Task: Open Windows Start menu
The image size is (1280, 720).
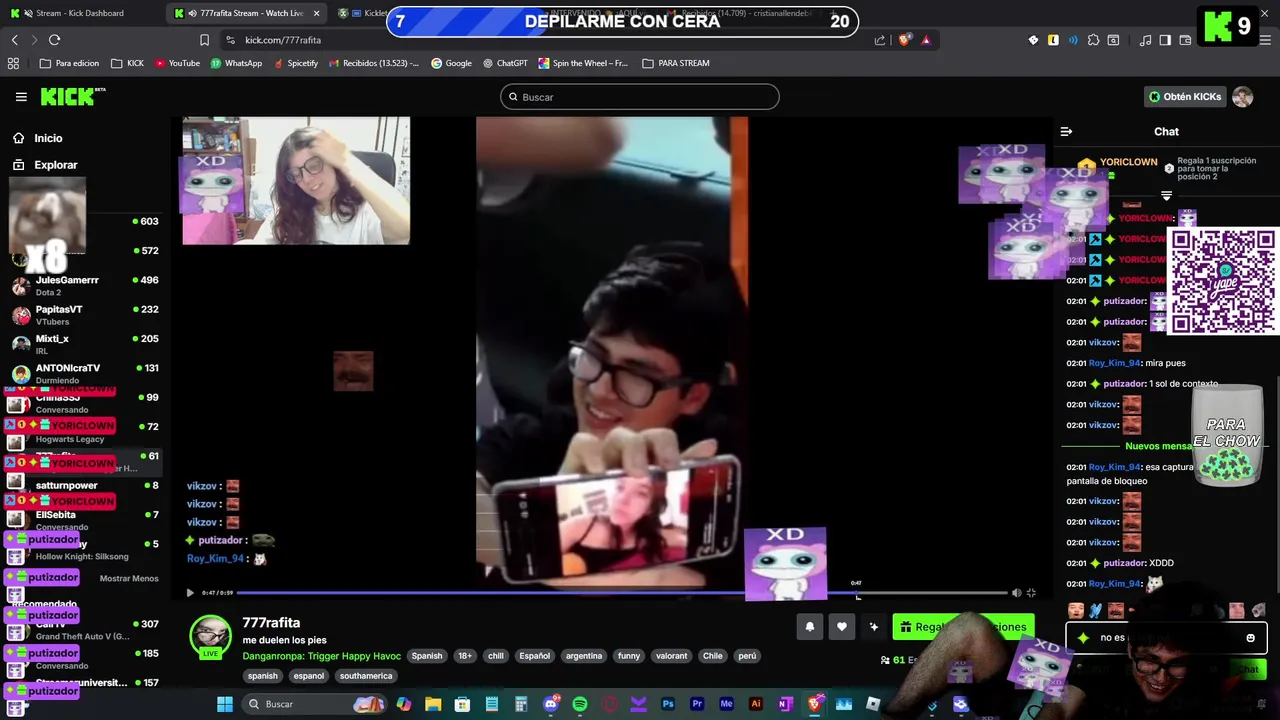Action: point(225,704)
